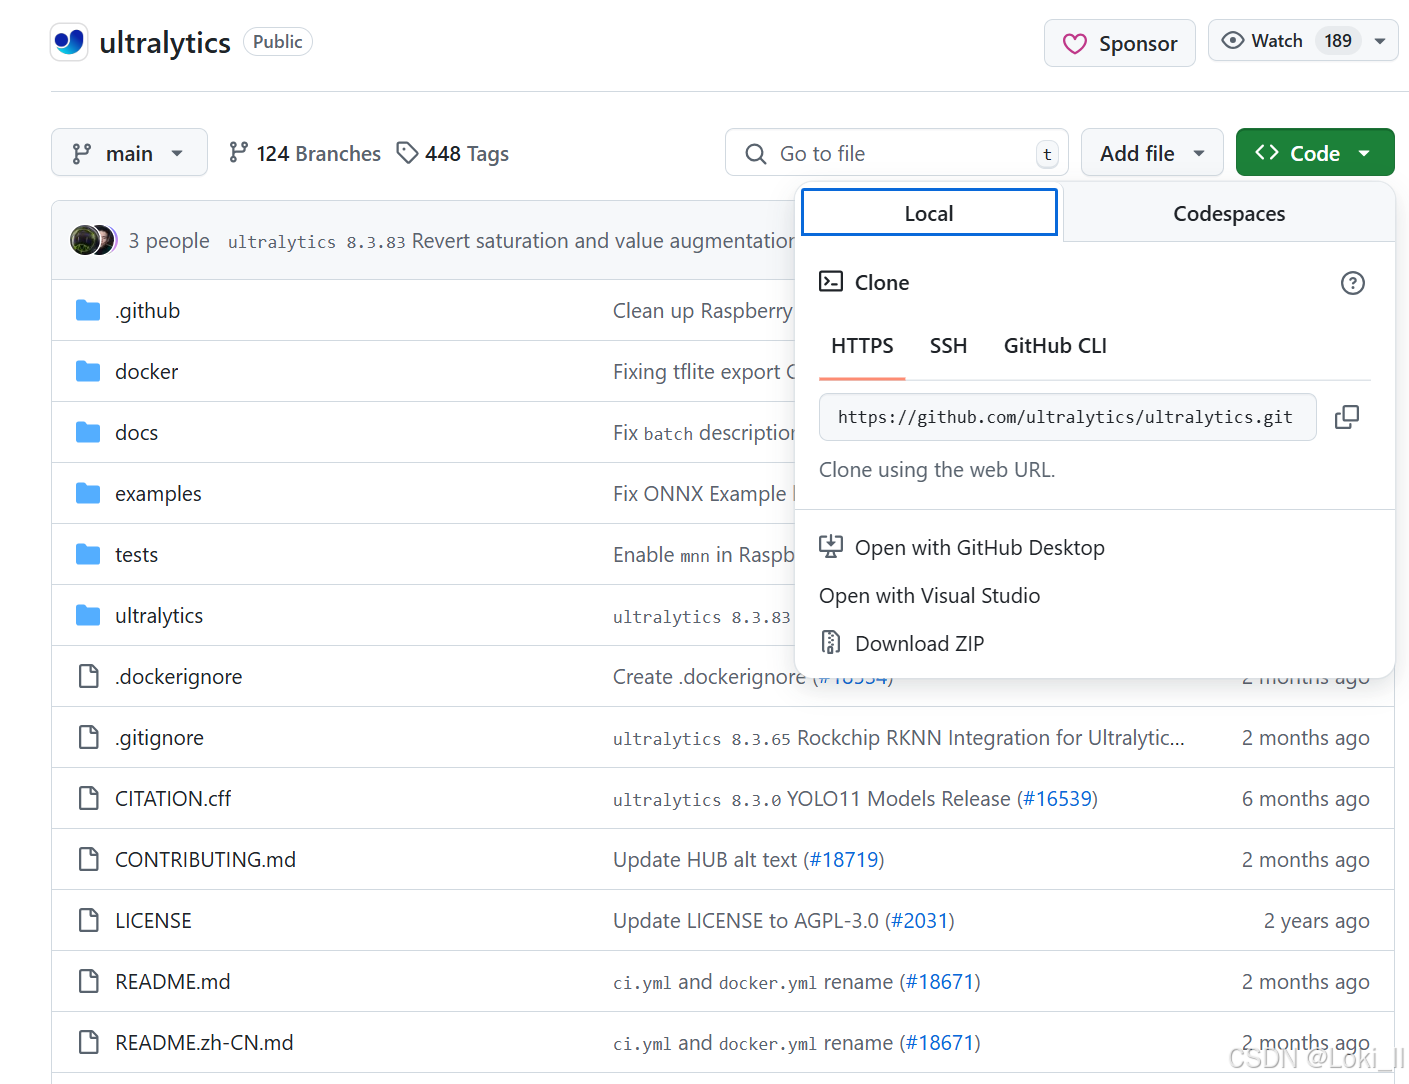
Task: Click the CITATION.cff file icon
Action: [x=89, y=798]
